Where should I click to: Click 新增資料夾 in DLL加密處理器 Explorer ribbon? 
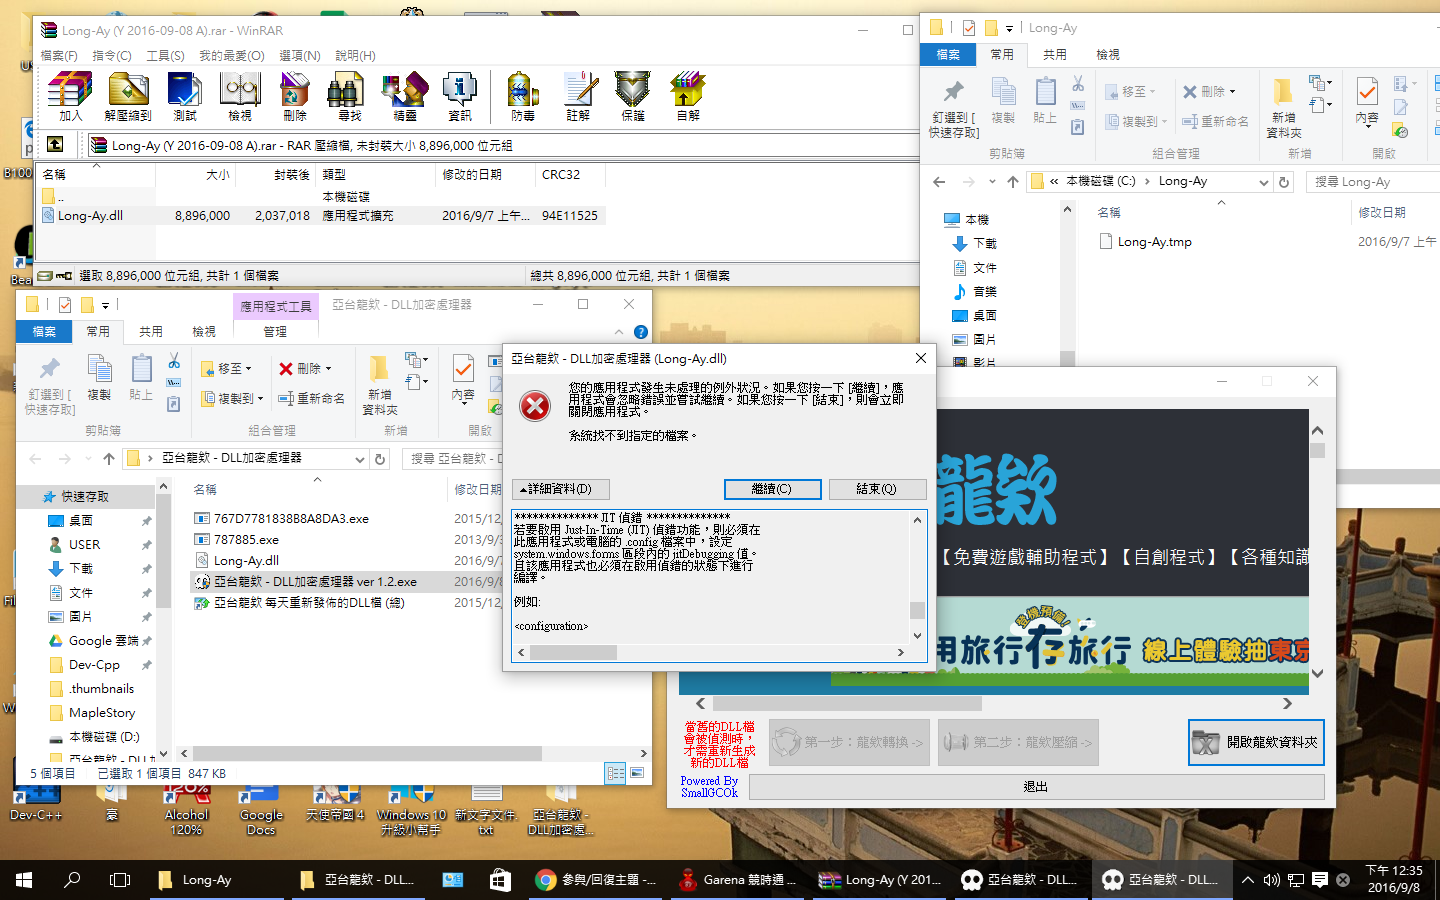[380, 385]
